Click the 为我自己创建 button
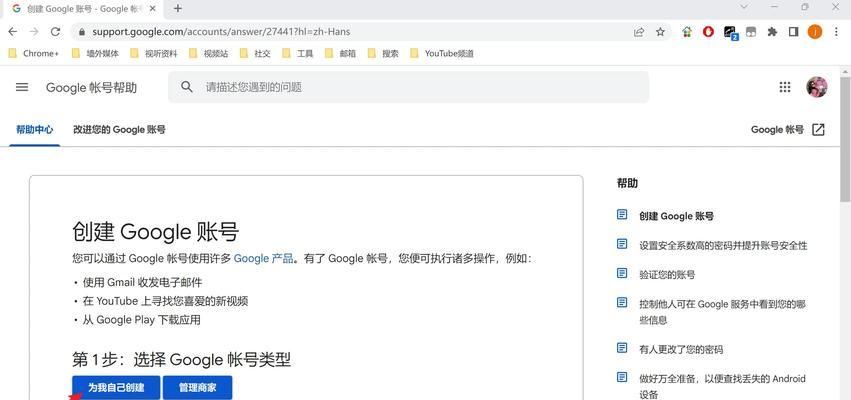 point(116,388)
